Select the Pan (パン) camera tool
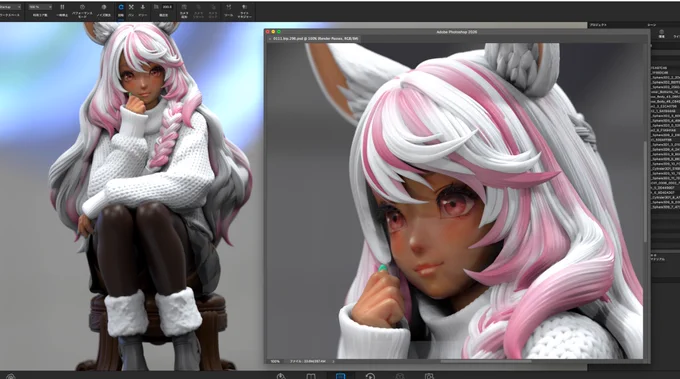Screen dimensions: 680x379 131,7
